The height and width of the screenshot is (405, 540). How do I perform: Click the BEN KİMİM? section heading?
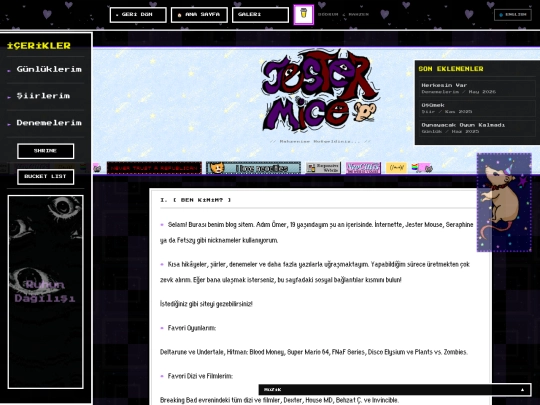pos(196,200)
